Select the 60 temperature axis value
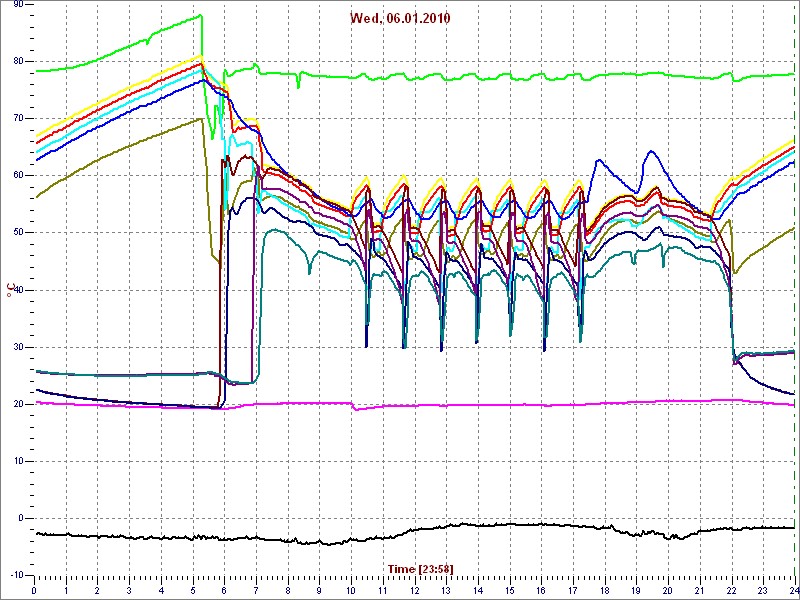 point(16,176)
